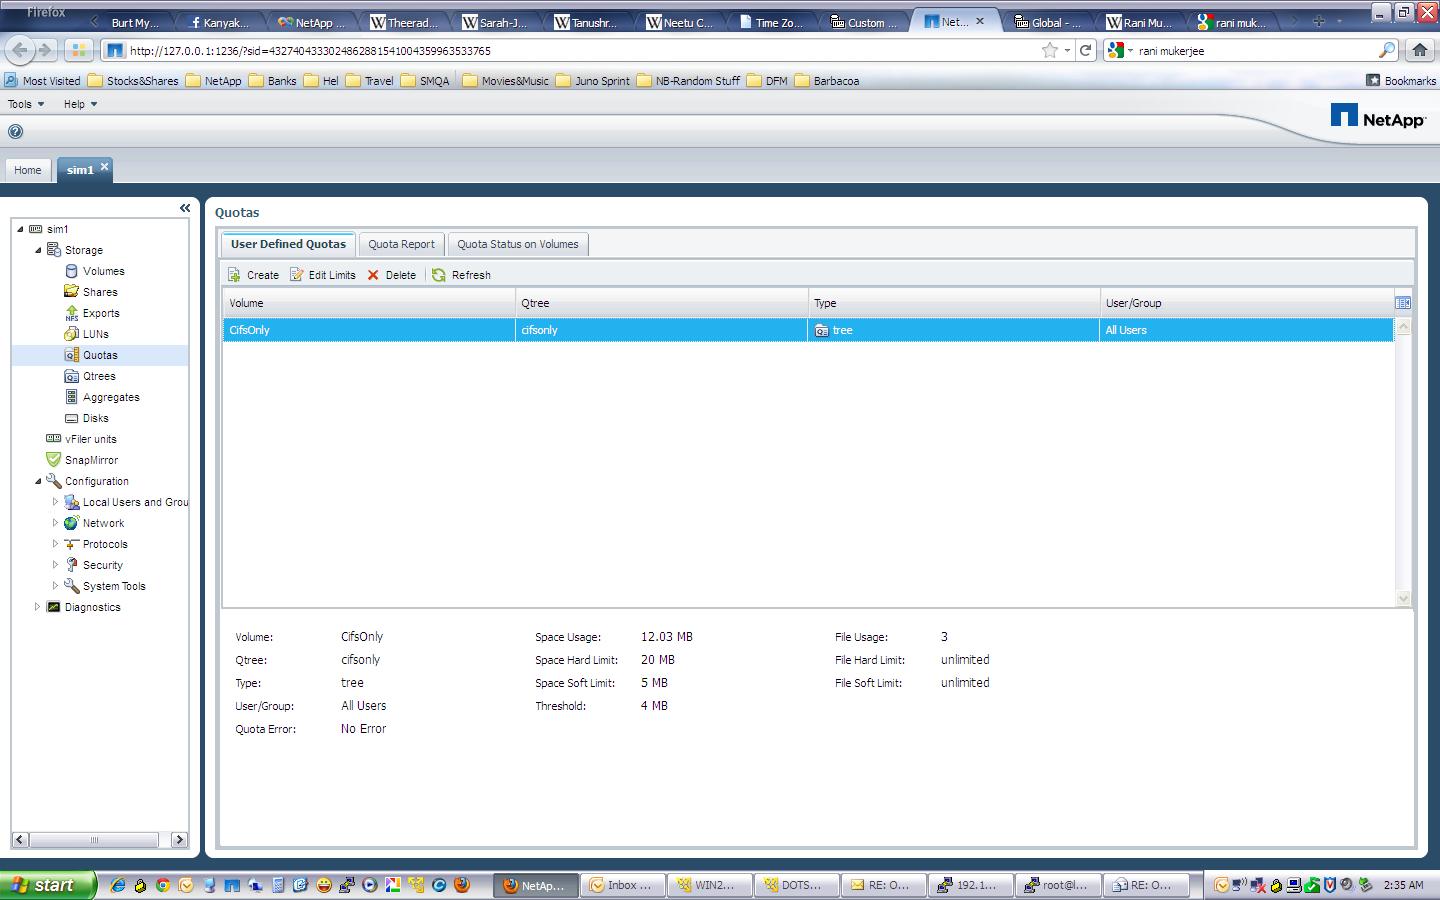
Task: Click the left panel horizontal scrollbar
Action: pyautogui.click(x=95, y=840)
